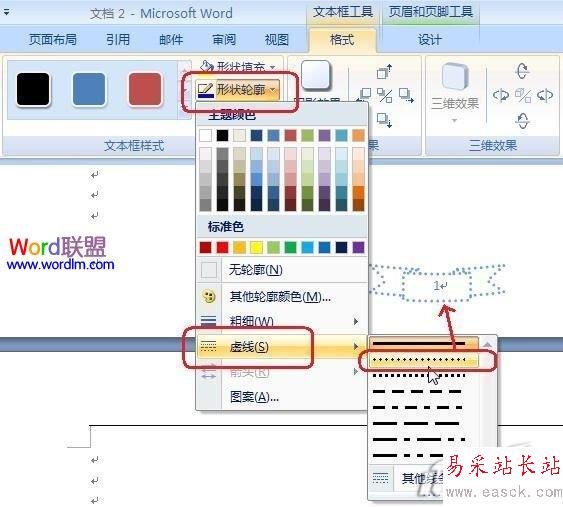The image size is (563, 507).
Task: Open the 文本框工具 contextual tab group
Action: tap(343, 12)
